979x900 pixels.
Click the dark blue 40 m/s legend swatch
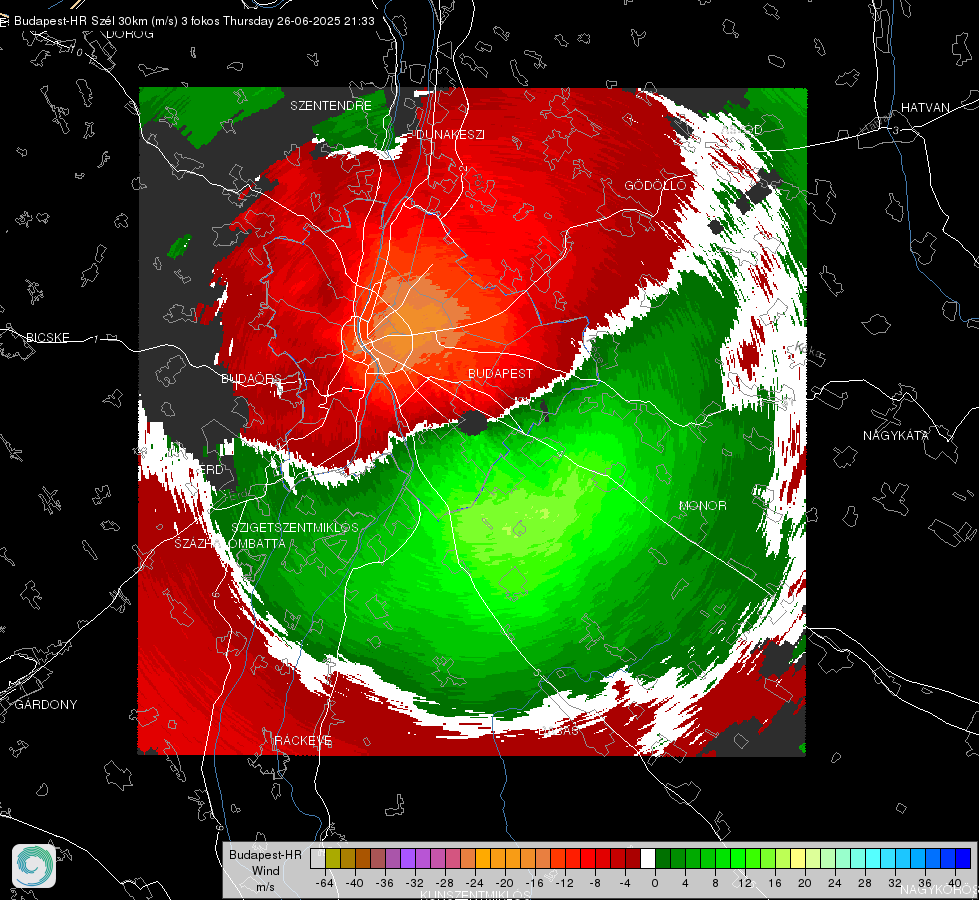963,858
